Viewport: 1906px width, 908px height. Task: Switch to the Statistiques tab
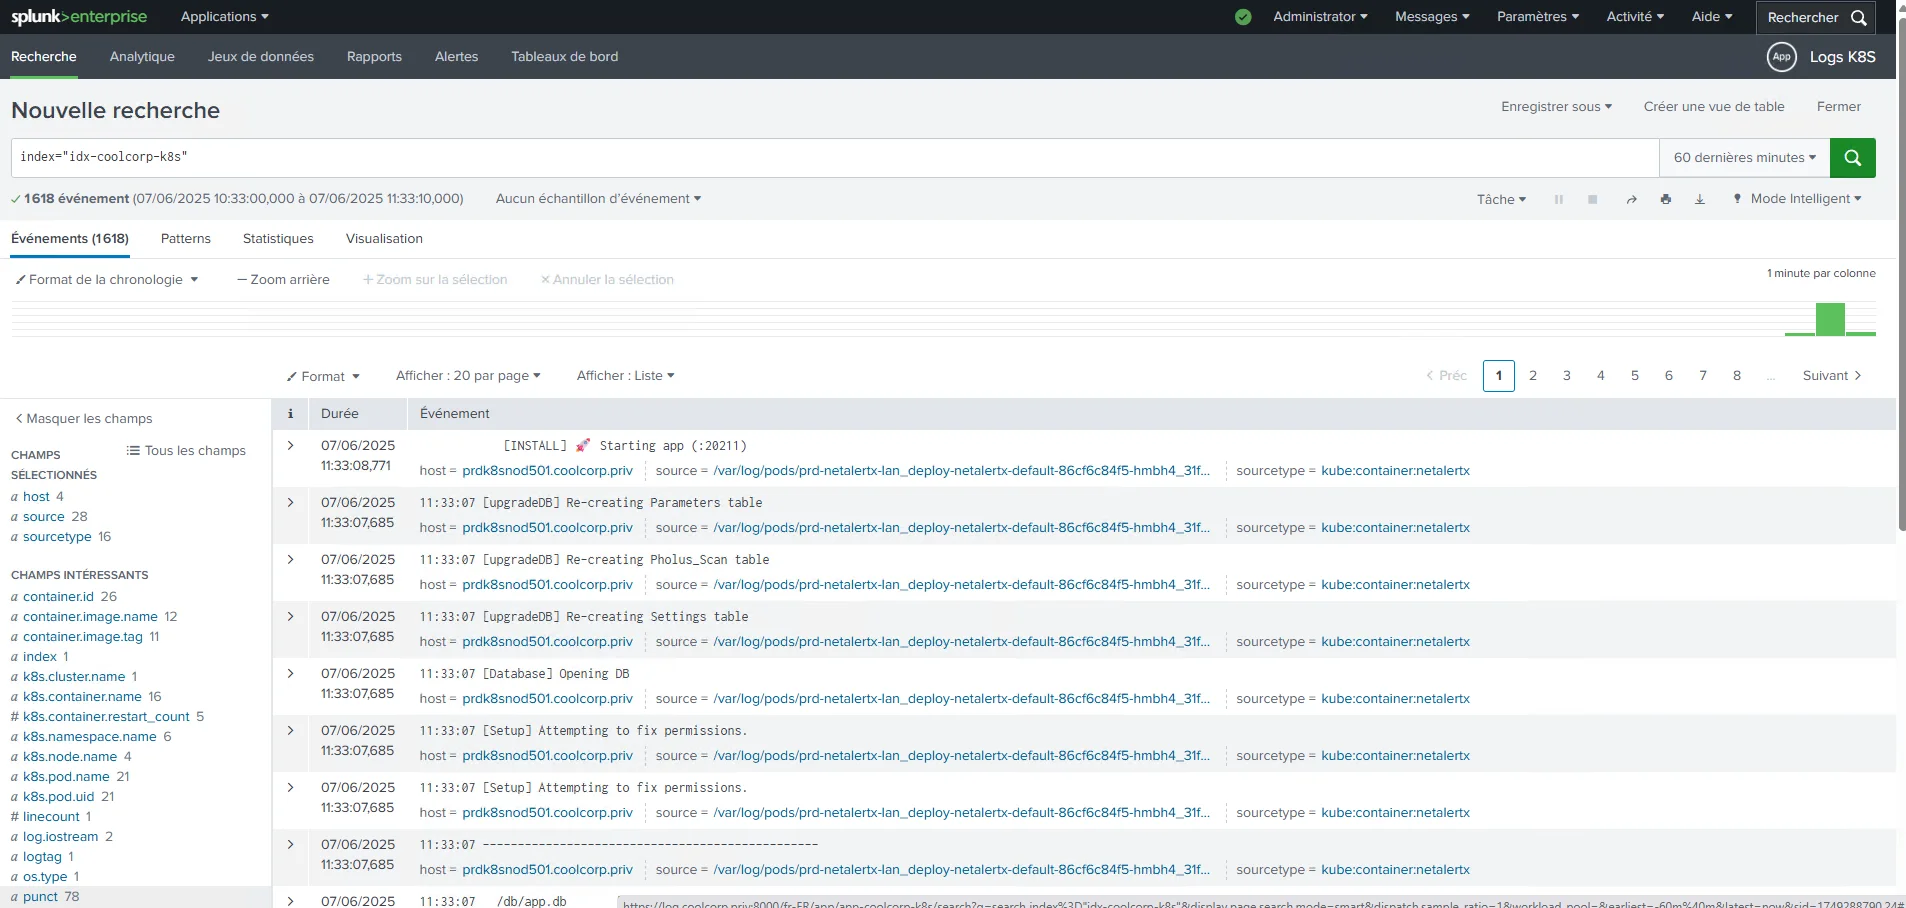tap(278, 239)
